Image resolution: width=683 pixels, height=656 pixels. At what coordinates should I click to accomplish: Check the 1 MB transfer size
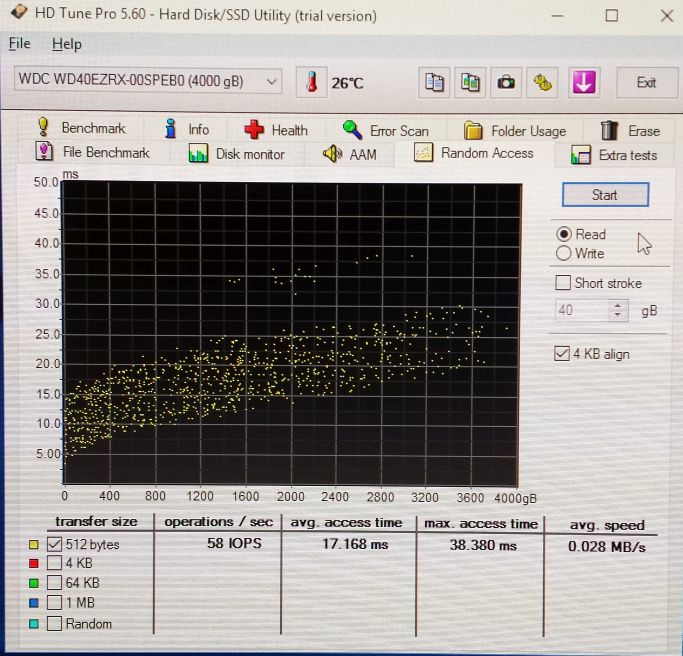(54, 602)
